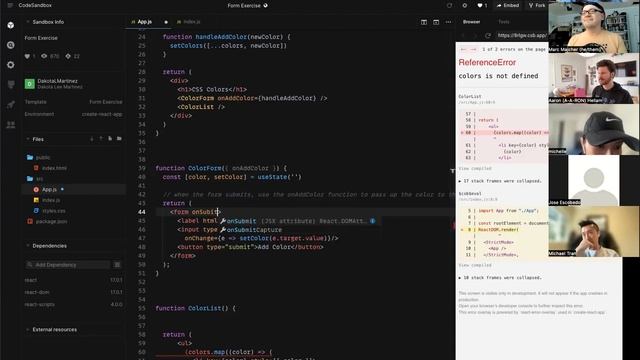
Task: Click the split editor layout icon
Action: (x=424, y=22)
